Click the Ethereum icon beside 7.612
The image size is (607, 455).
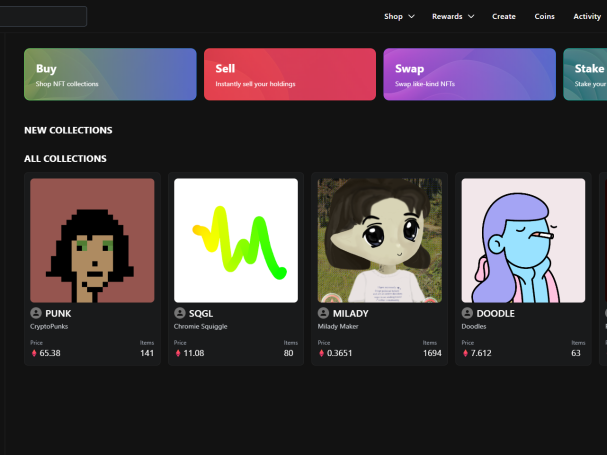(x=465, y=353)
